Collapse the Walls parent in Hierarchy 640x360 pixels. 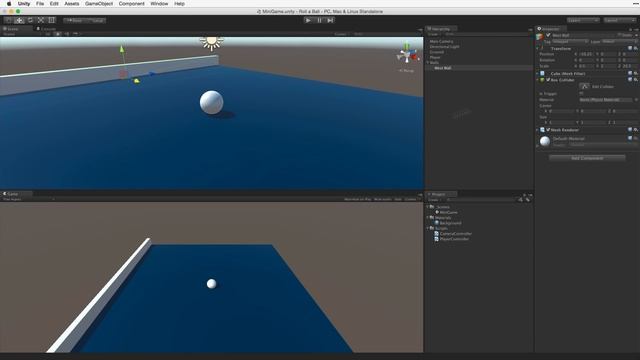point(428,62)
